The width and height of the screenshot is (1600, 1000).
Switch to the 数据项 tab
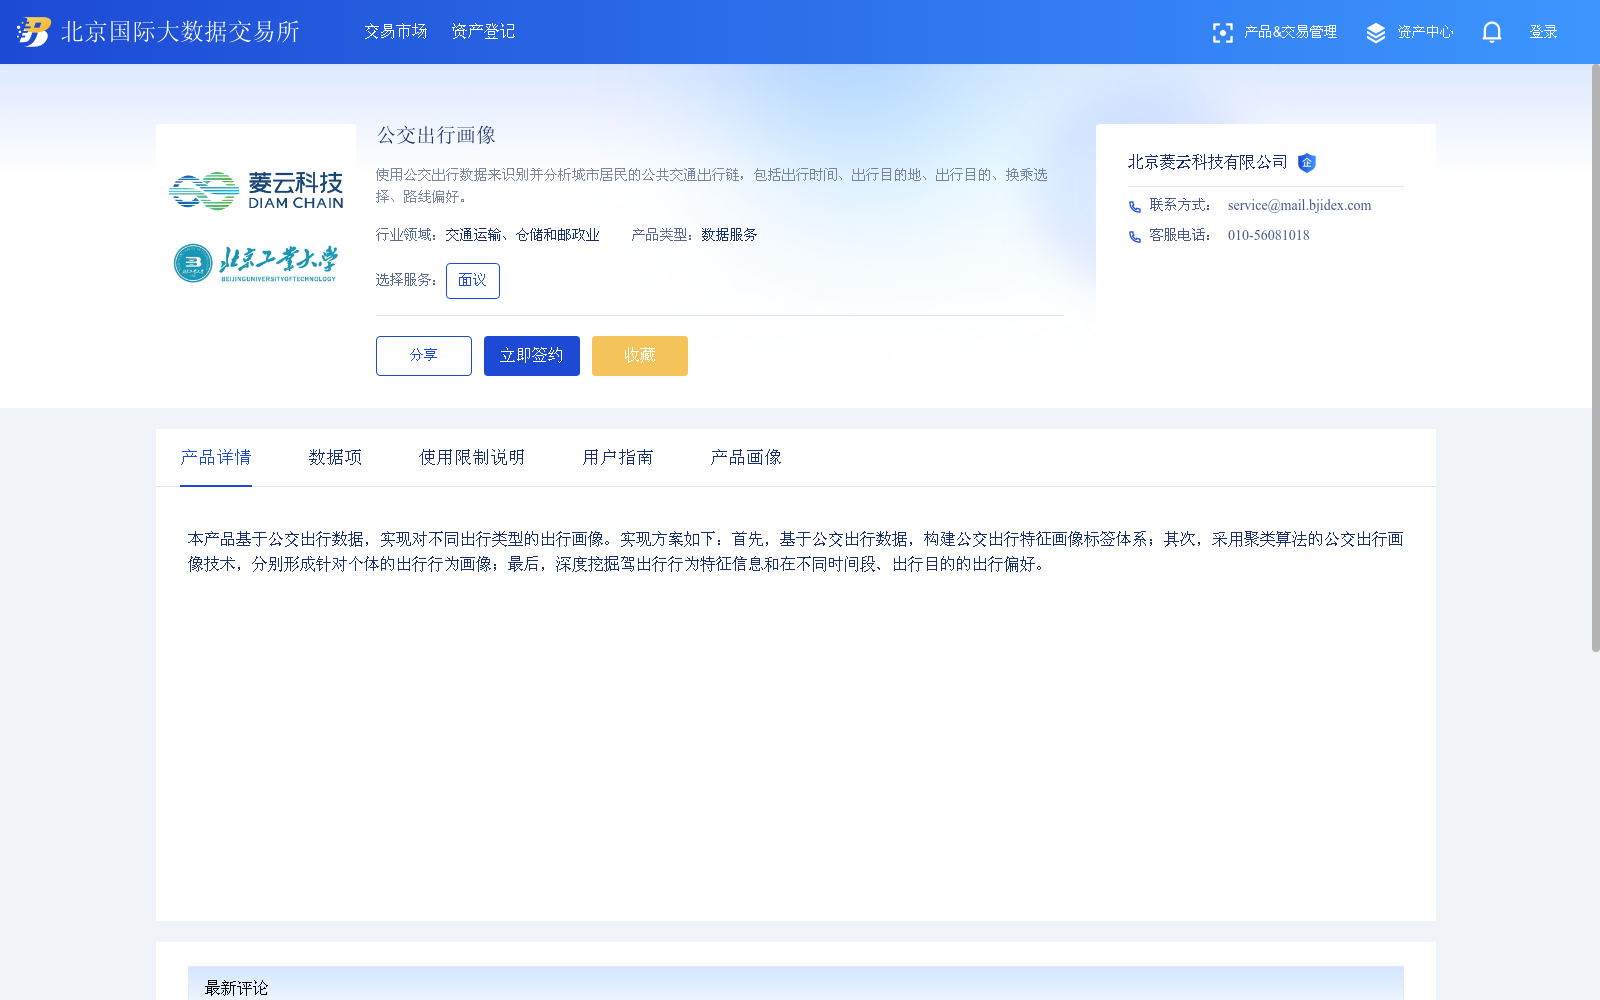(335, 458)
